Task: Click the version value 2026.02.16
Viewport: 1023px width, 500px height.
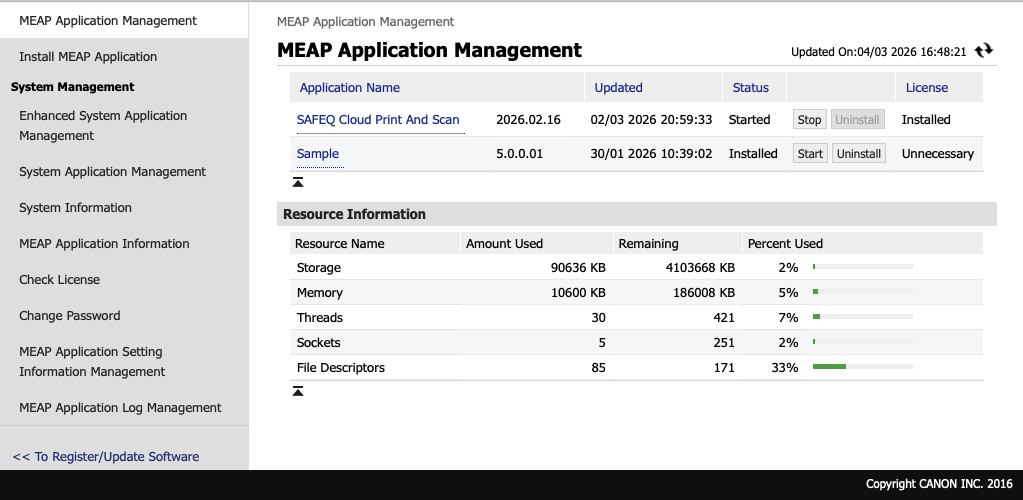Action: point(528,119)
